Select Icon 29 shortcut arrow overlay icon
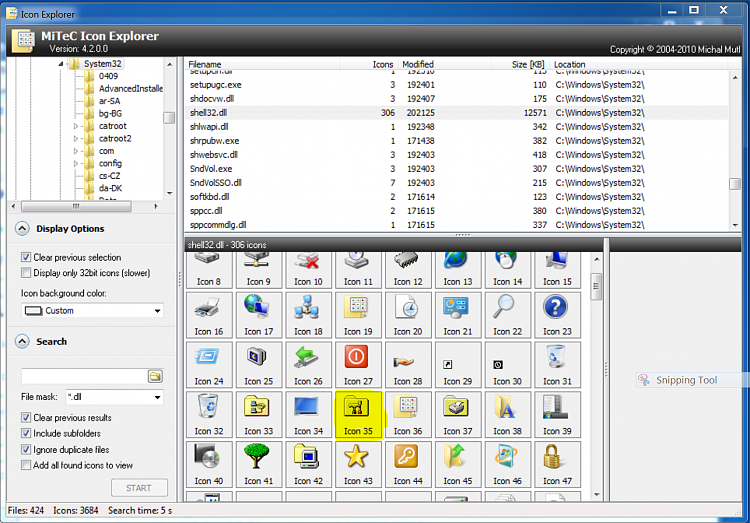The image size is (750, 523). [458, 365]
